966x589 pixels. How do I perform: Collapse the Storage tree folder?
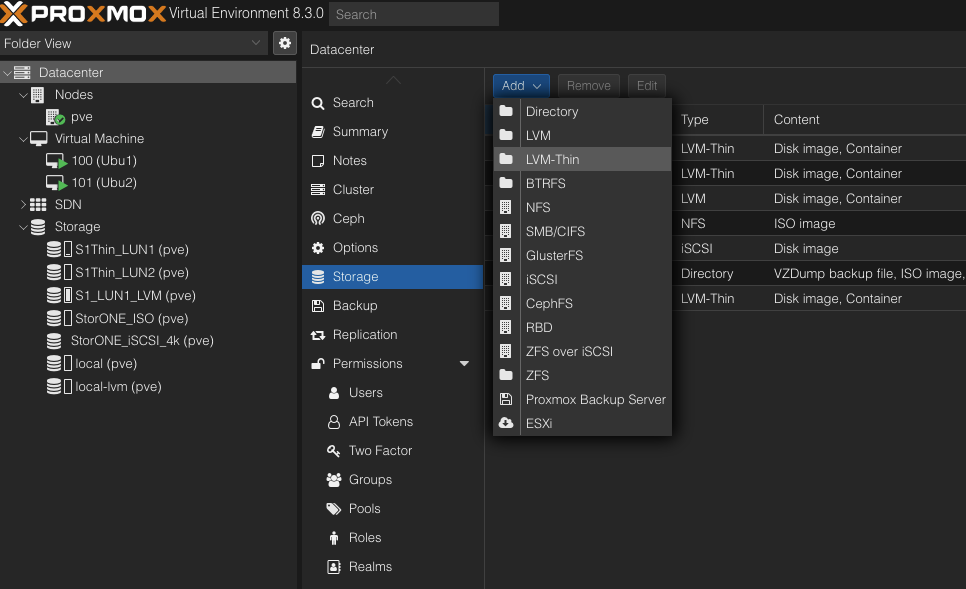23,227
